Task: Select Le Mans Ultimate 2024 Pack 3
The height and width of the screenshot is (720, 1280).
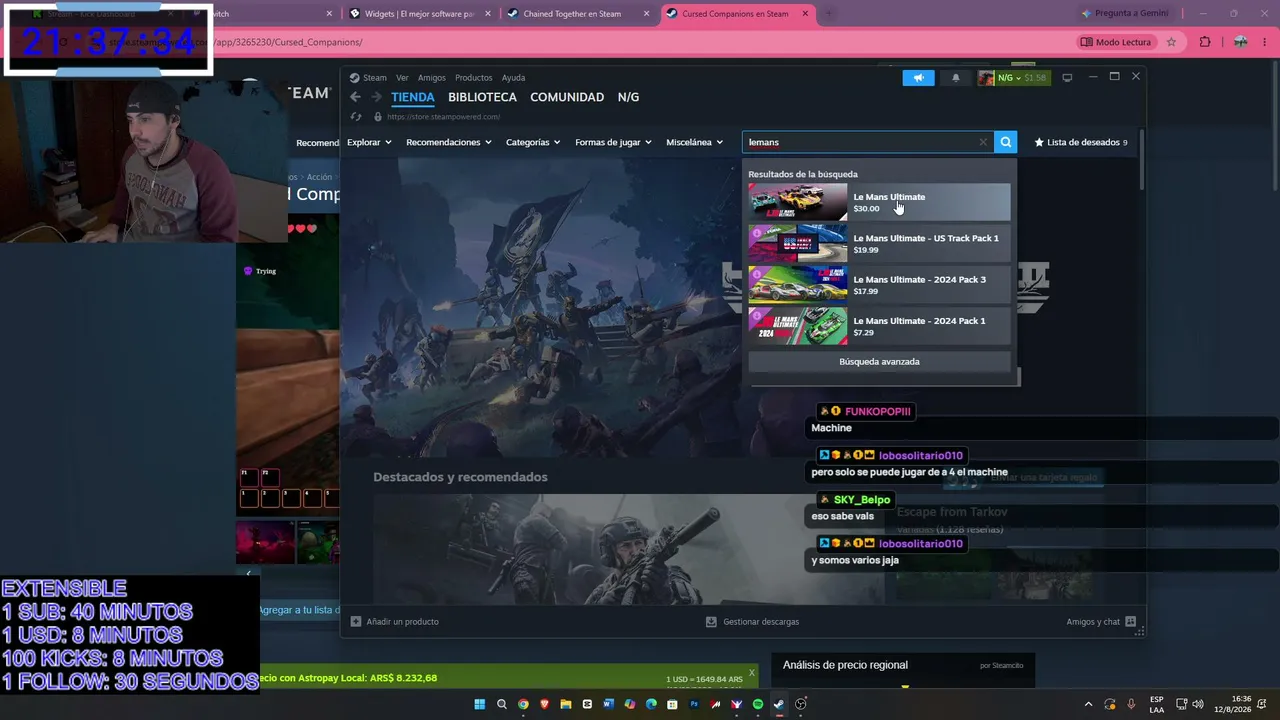Action: tap(879, 285)
